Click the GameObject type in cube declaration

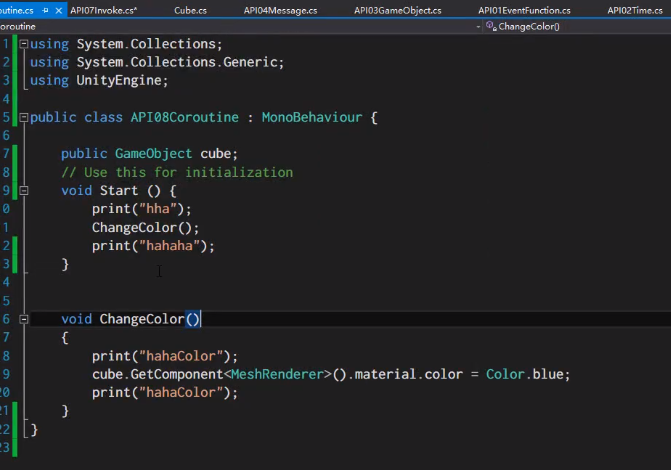(153, 154)
